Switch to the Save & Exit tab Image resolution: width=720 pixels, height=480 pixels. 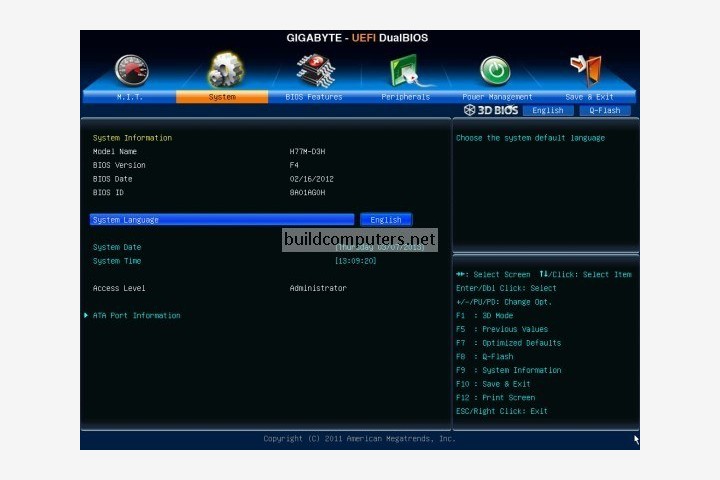tap(589, 97)
